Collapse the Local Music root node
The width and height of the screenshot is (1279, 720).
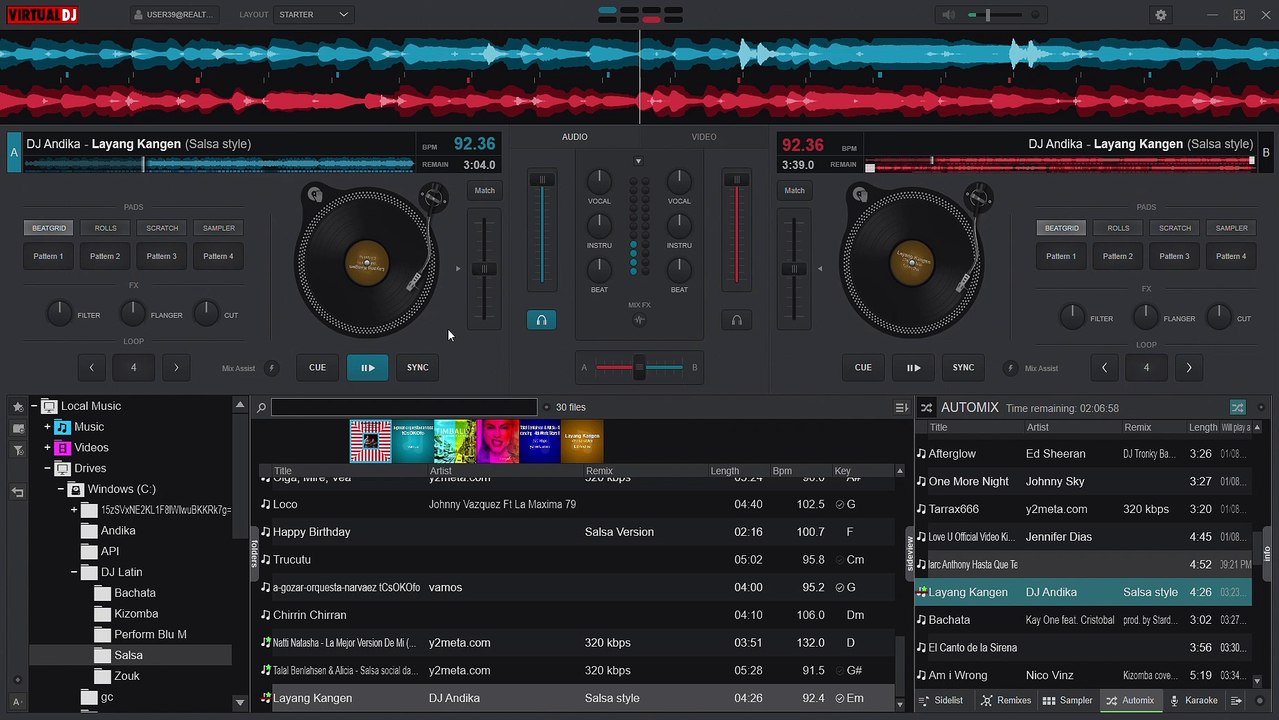coord(33,406)
